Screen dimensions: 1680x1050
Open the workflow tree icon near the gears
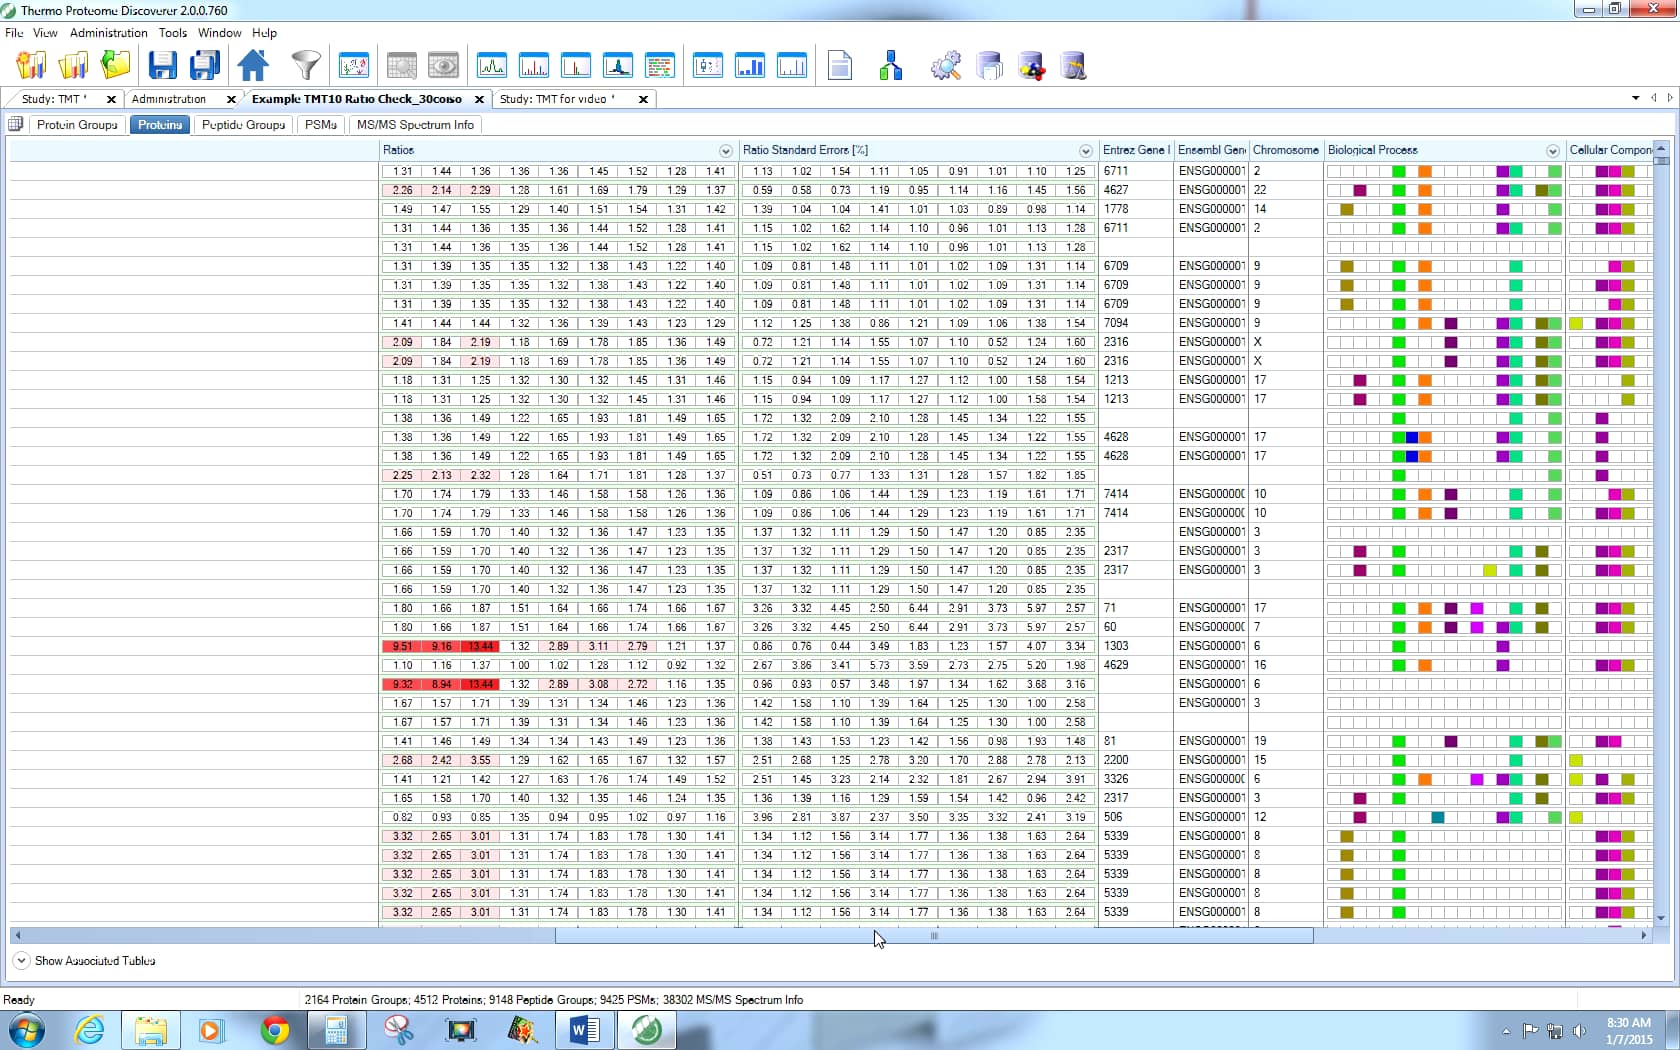click(x=891, y=65)
